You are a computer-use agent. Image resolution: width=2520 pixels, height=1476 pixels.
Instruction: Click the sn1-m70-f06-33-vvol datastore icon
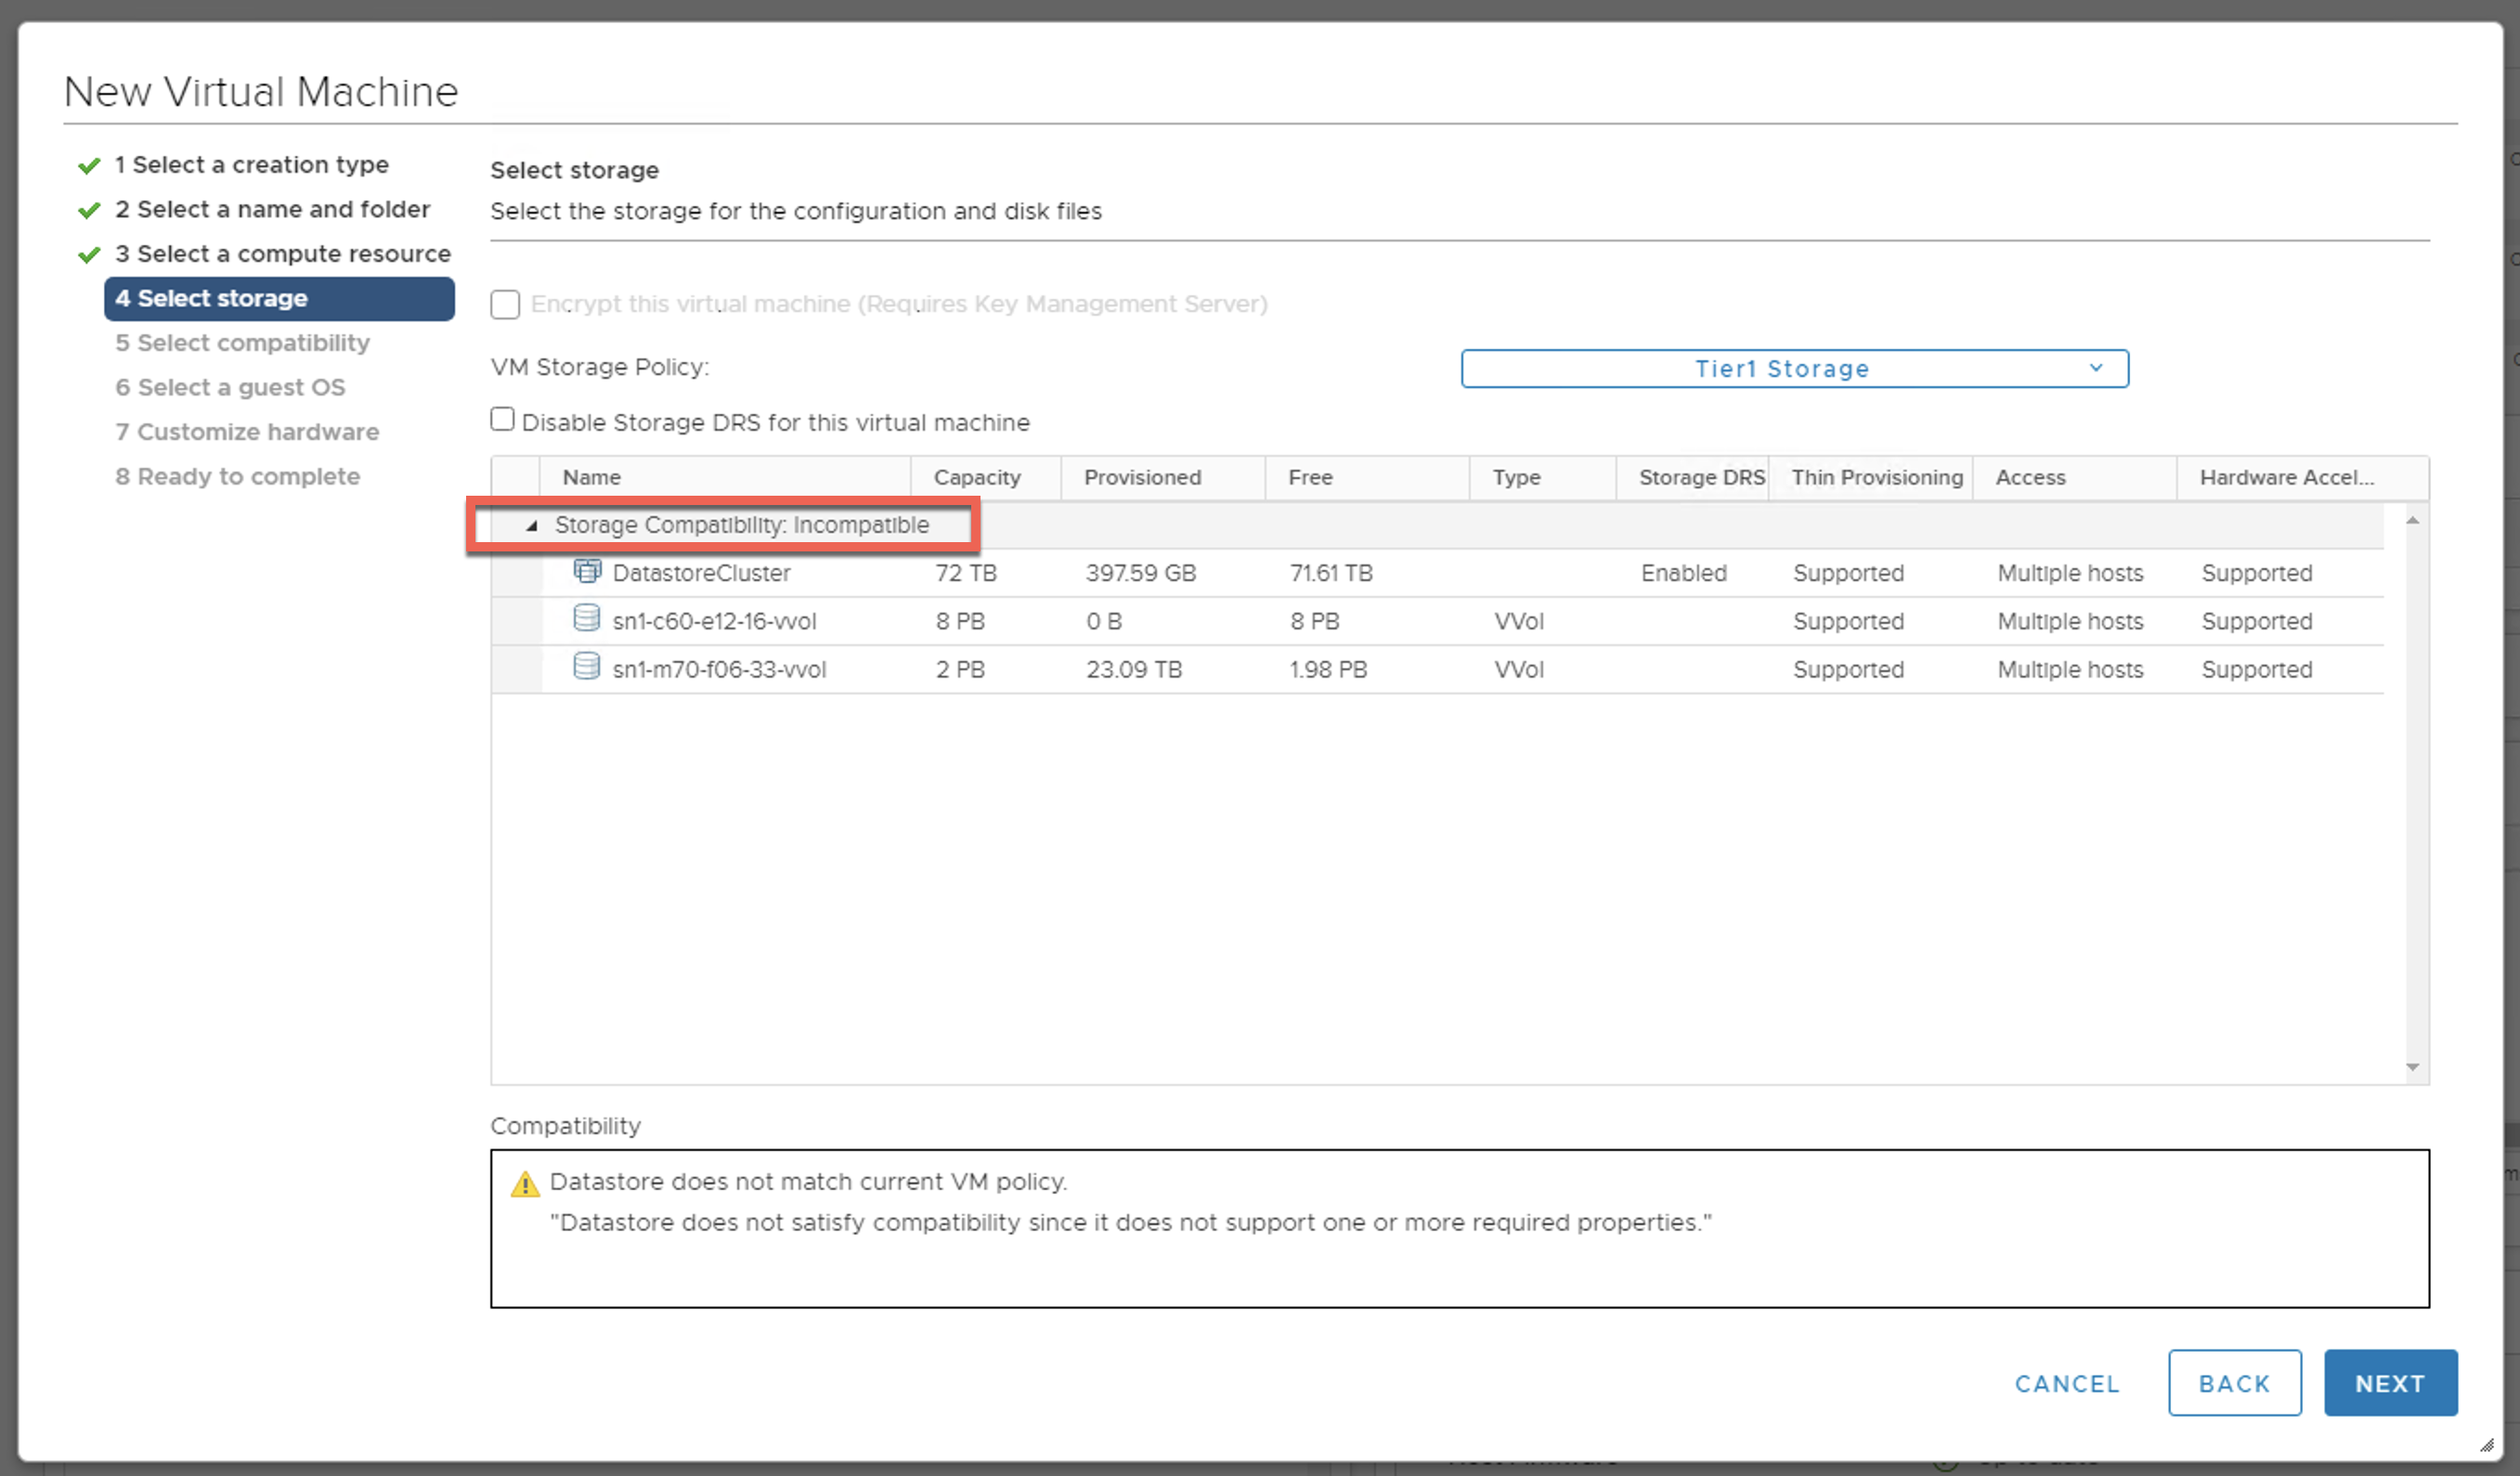pos(587,667)
